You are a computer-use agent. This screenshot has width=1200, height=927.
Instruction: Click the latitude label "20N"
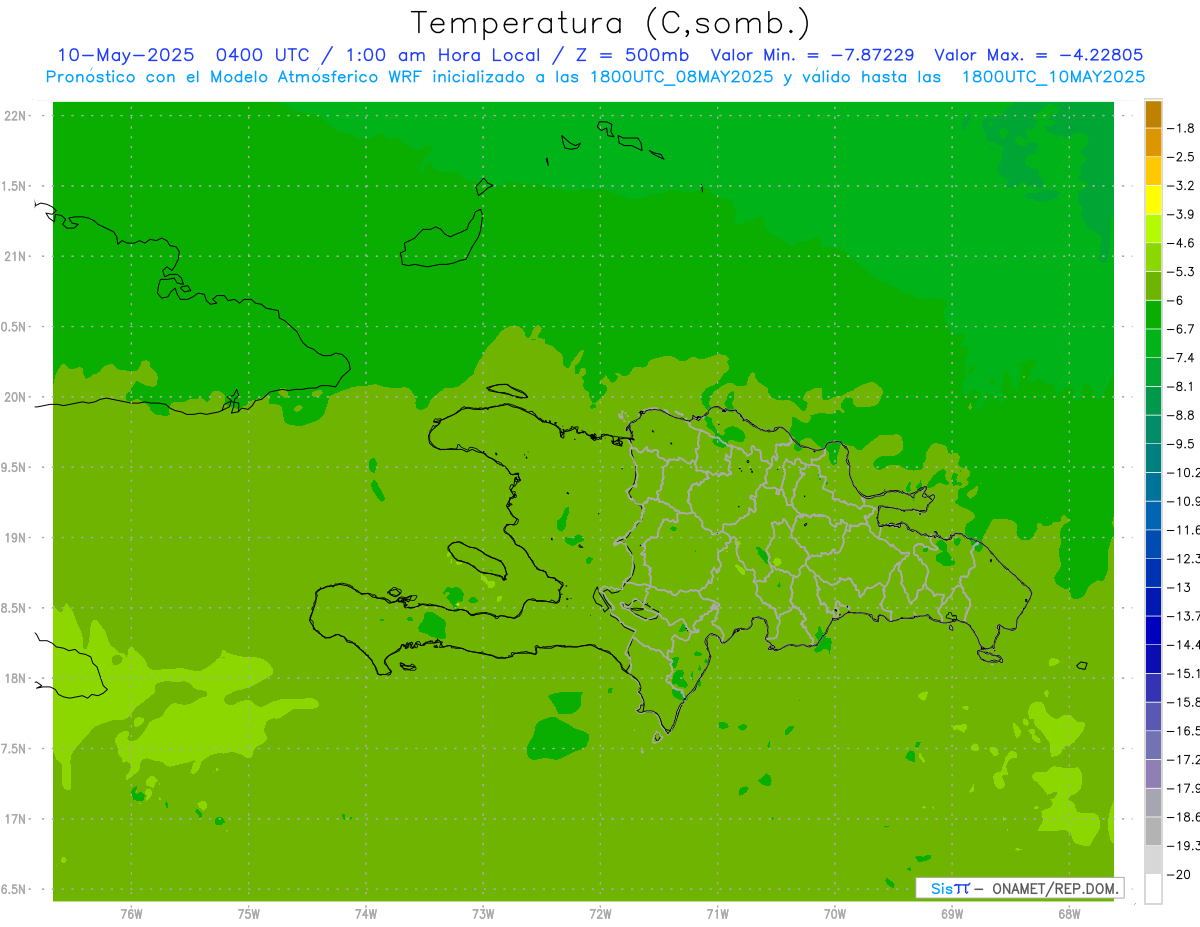[17, 397]
